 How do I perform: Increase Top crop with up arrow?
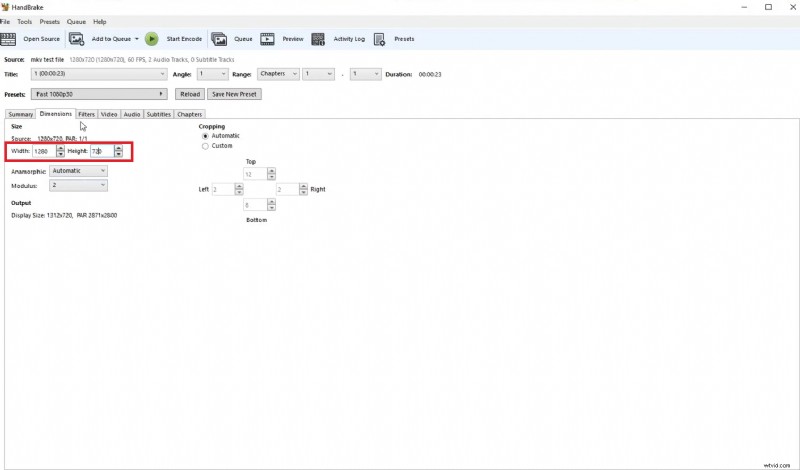click(271, 171)
